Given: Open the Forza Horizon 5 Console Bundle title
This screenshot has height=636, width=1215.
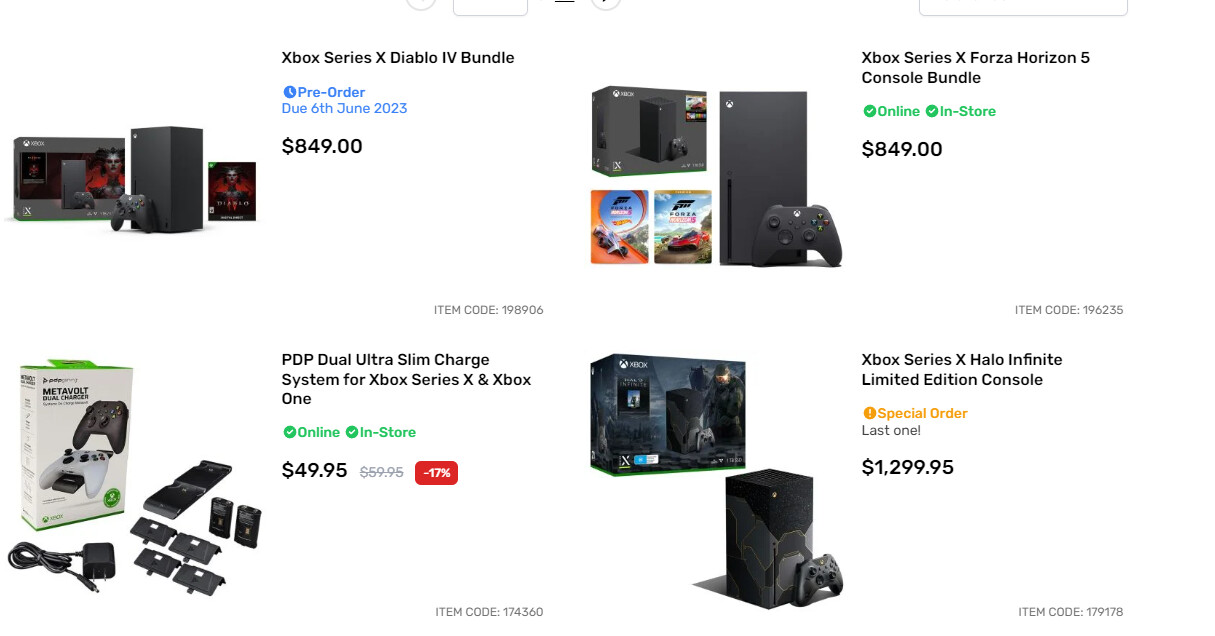Looking at the screenshot, I should click(x=975, y=68).
